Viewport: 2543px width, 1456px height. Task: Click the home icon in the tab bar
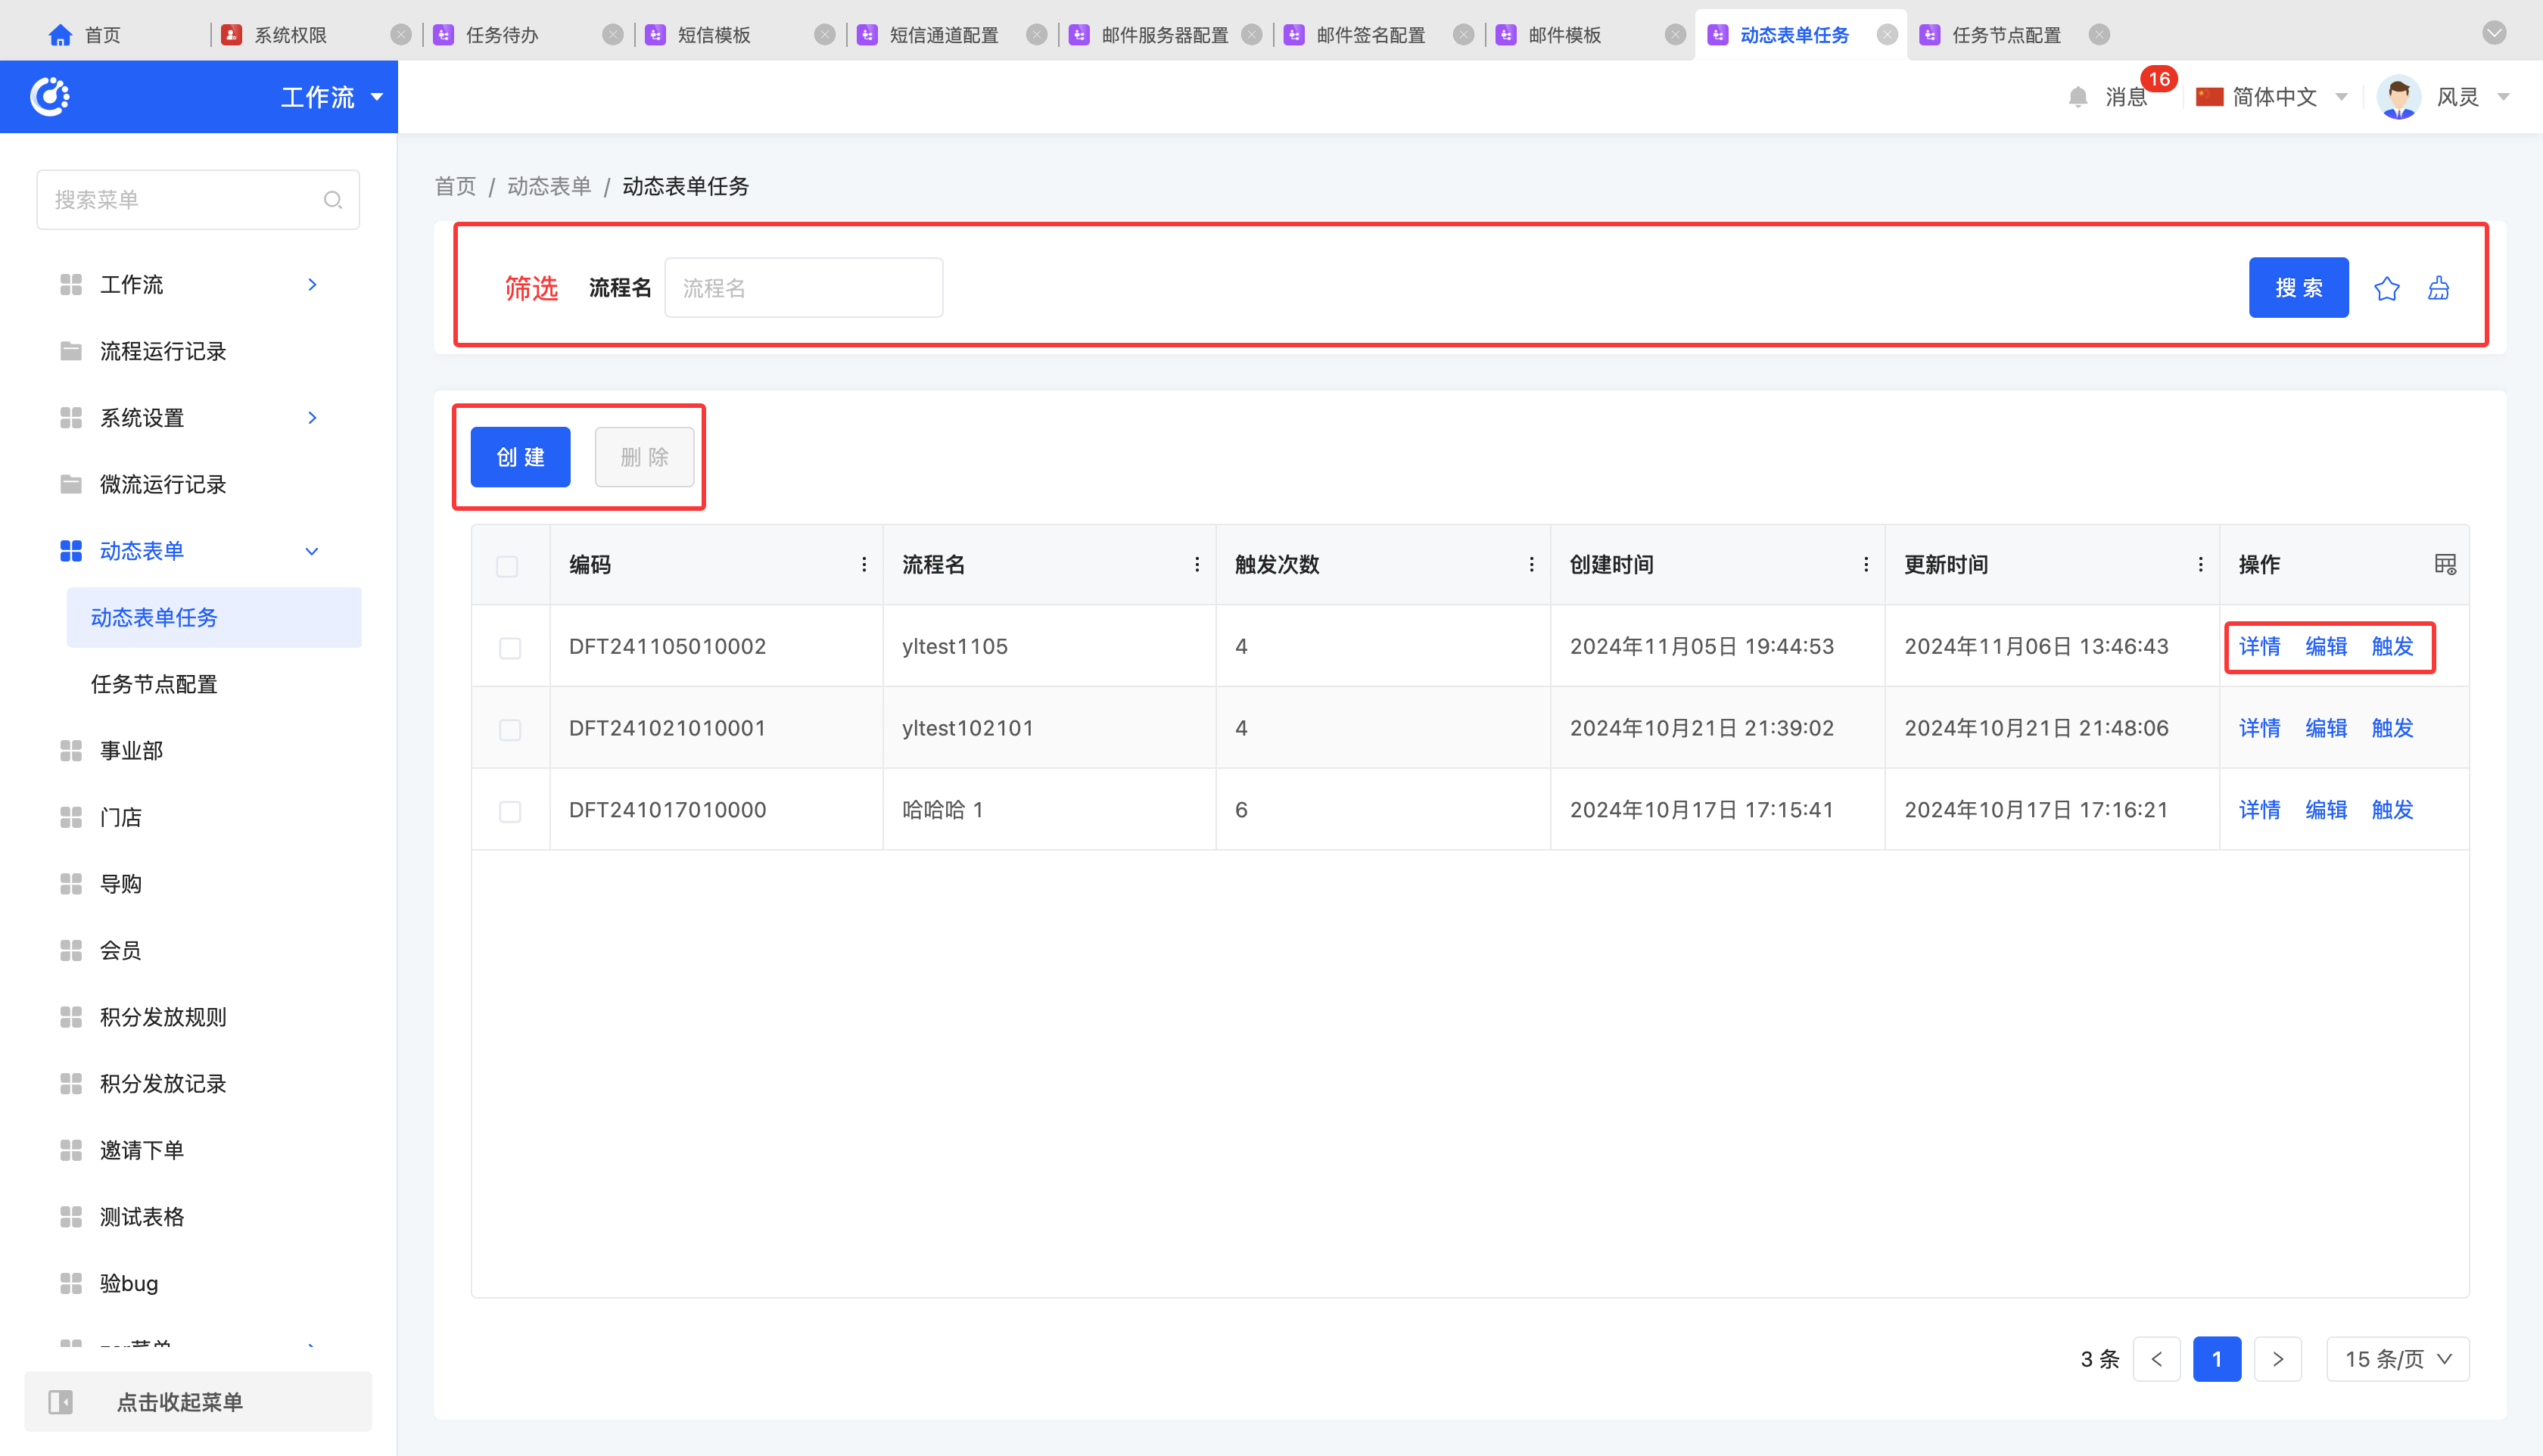tap(60, 35)
